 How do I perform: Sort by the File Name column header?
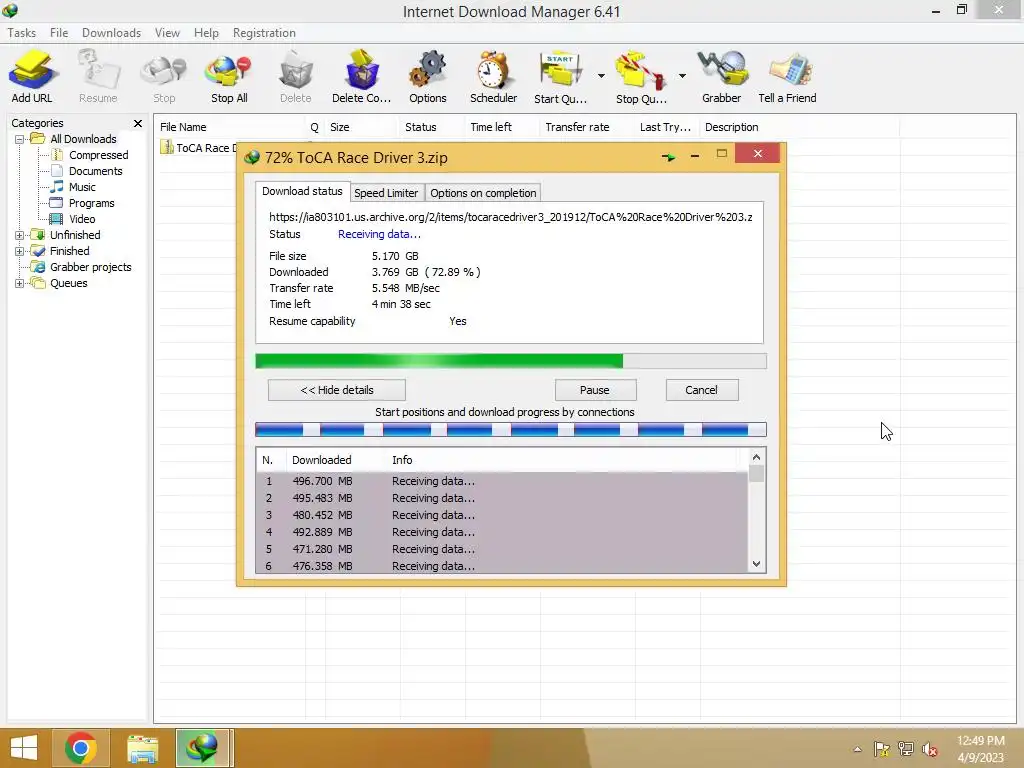[x=230, y=127]
